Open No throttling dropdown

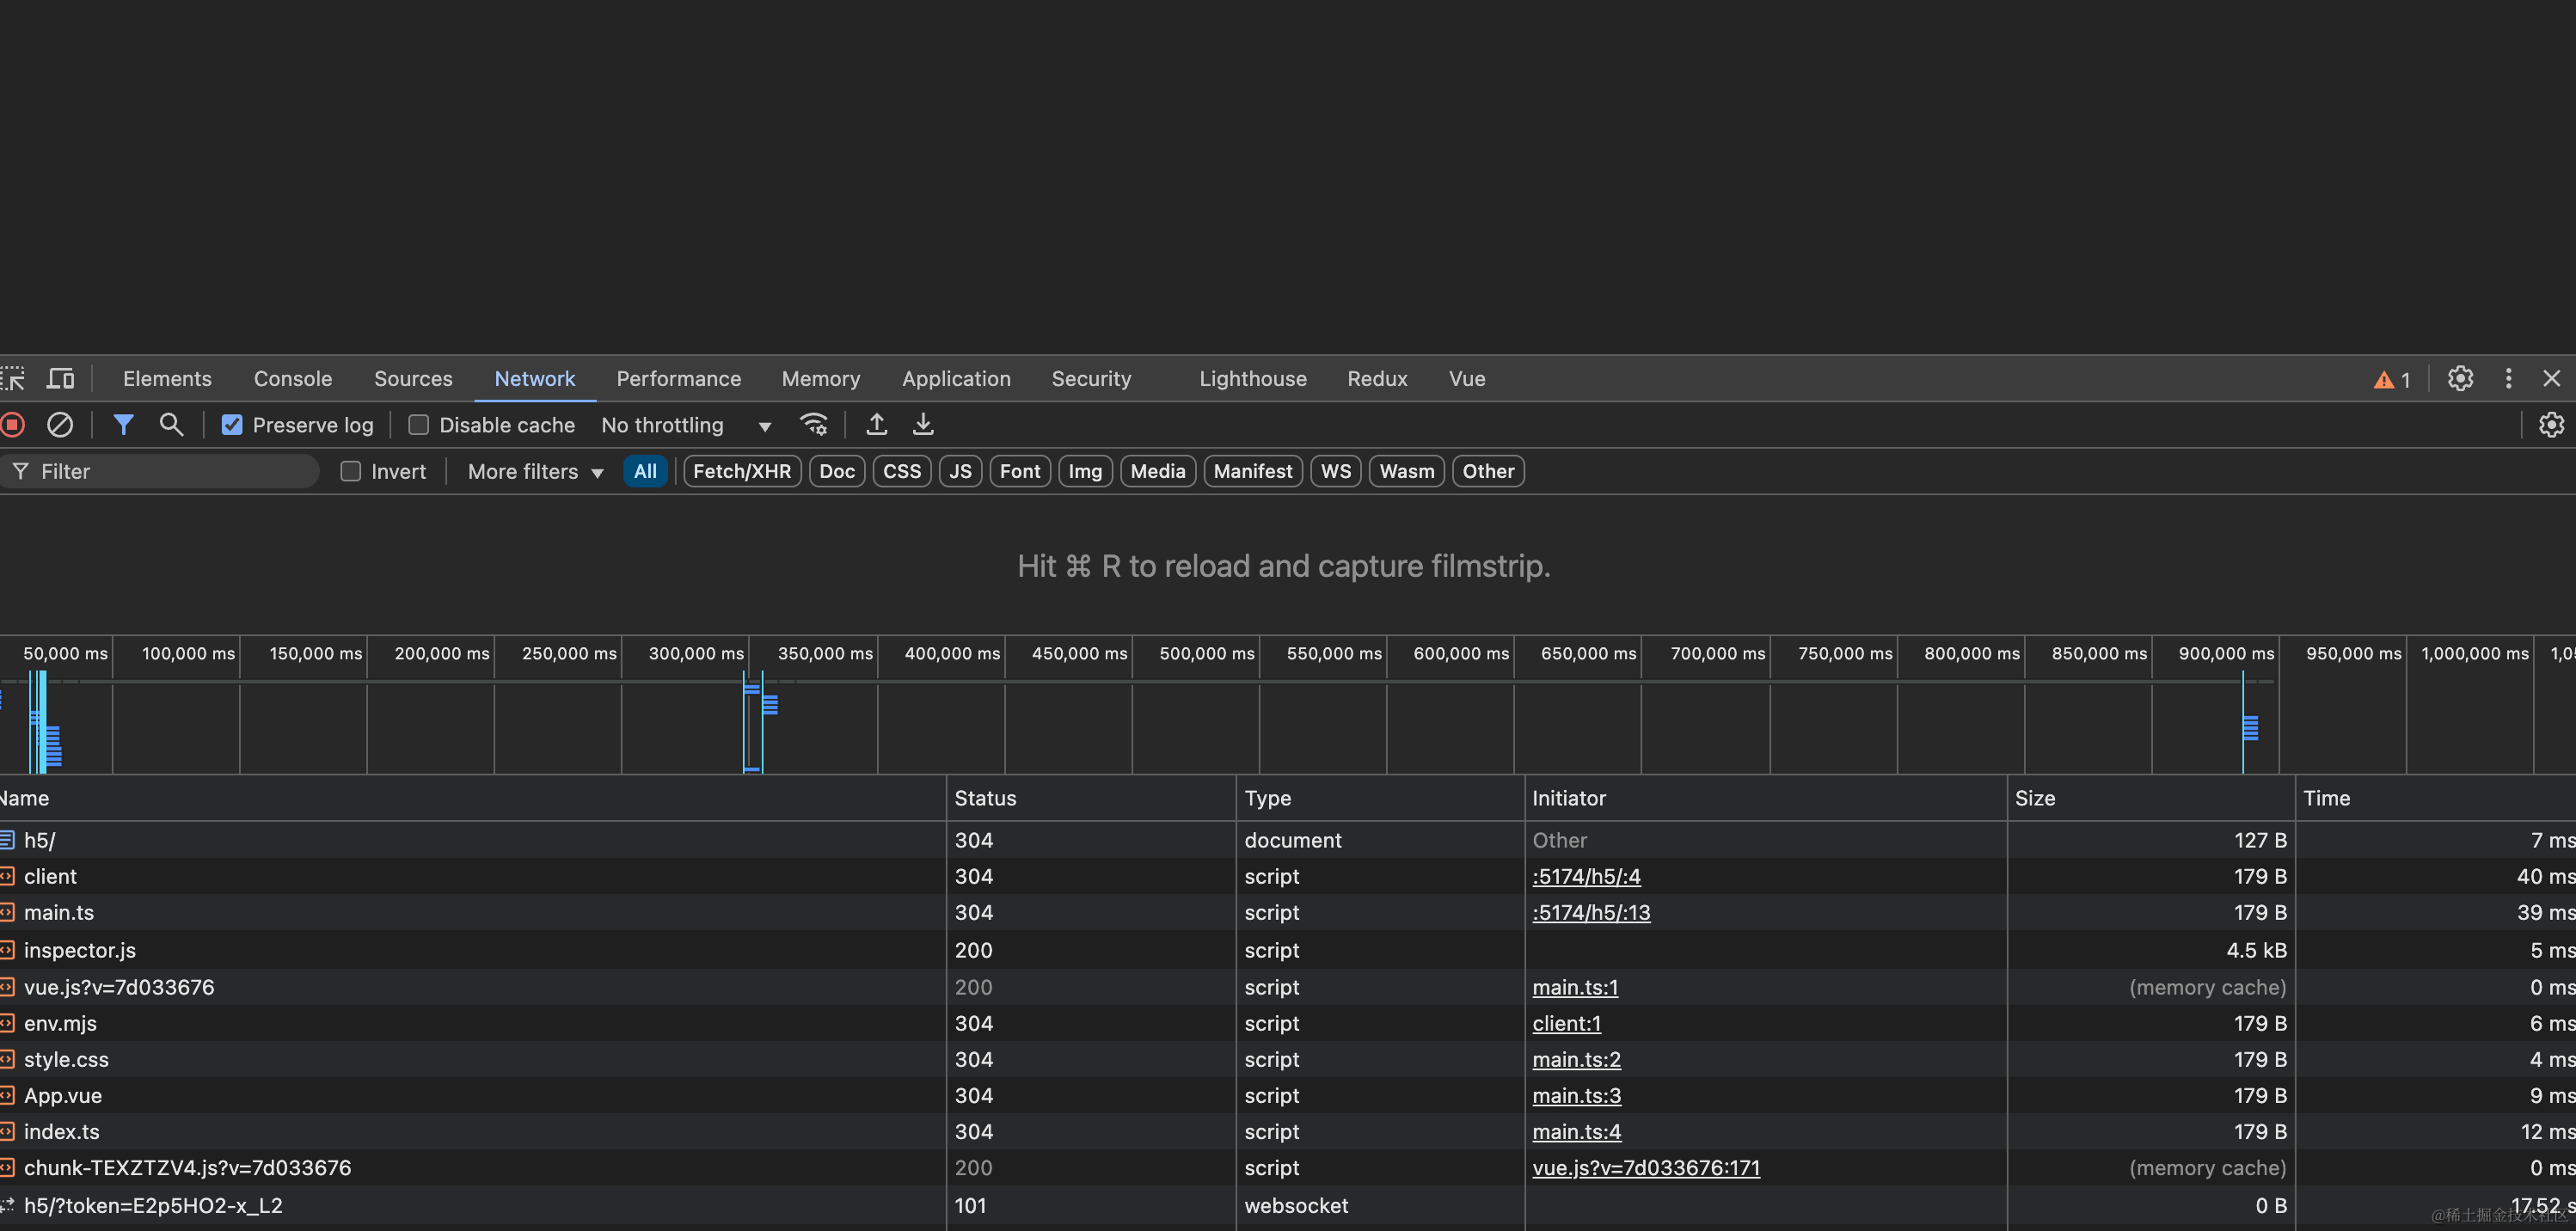685,425
